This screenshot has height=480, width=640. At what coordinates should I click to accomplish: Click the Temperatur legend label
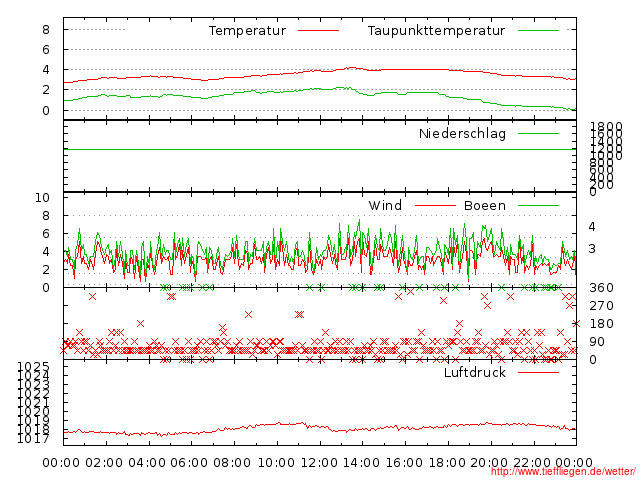coord(247,31)
